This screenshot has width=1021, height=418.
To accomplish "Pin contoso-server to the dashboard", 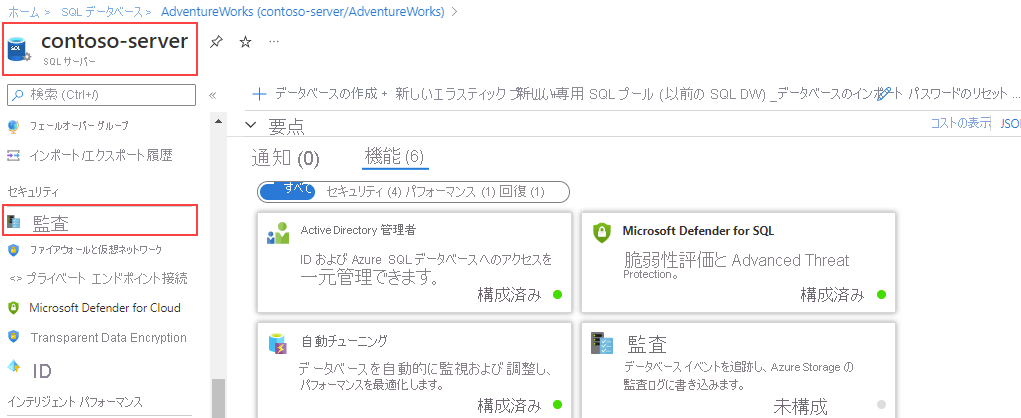I will tap(216, 42).
